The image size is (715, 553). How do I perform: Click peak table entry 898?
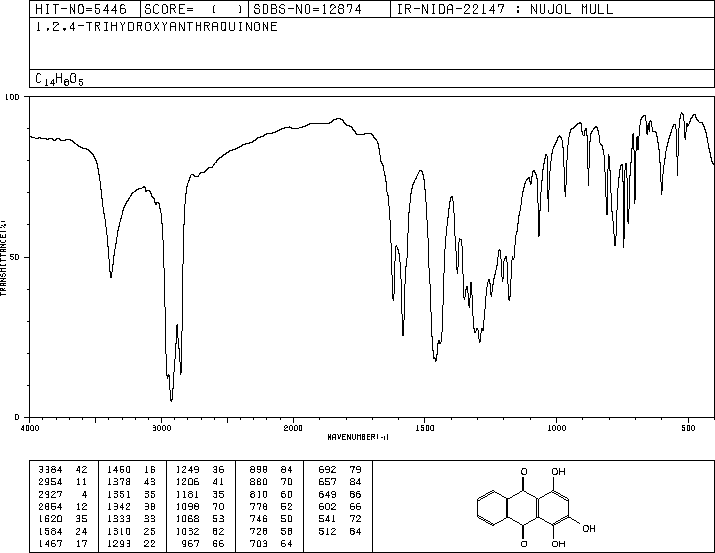click(x=259, y=470)
